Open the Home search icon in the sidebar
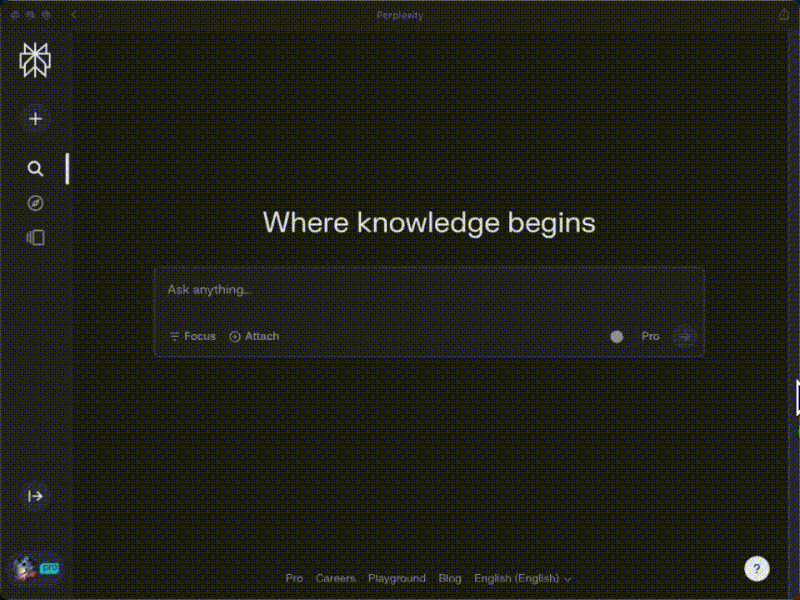800x600 pixels. tap(35, 169)
